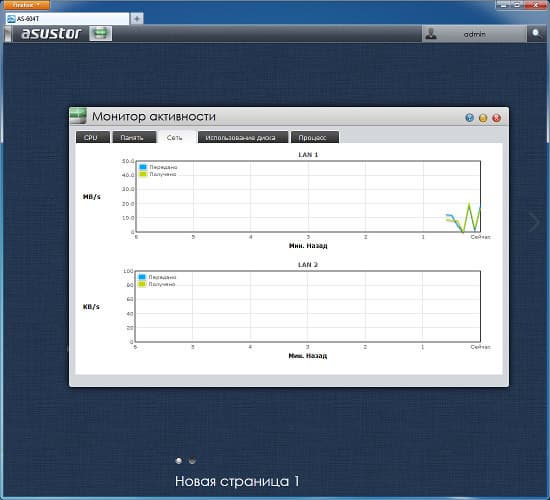
Task: Click the LAN 2 Передано blue legend swatch
Action: (142, 277)
